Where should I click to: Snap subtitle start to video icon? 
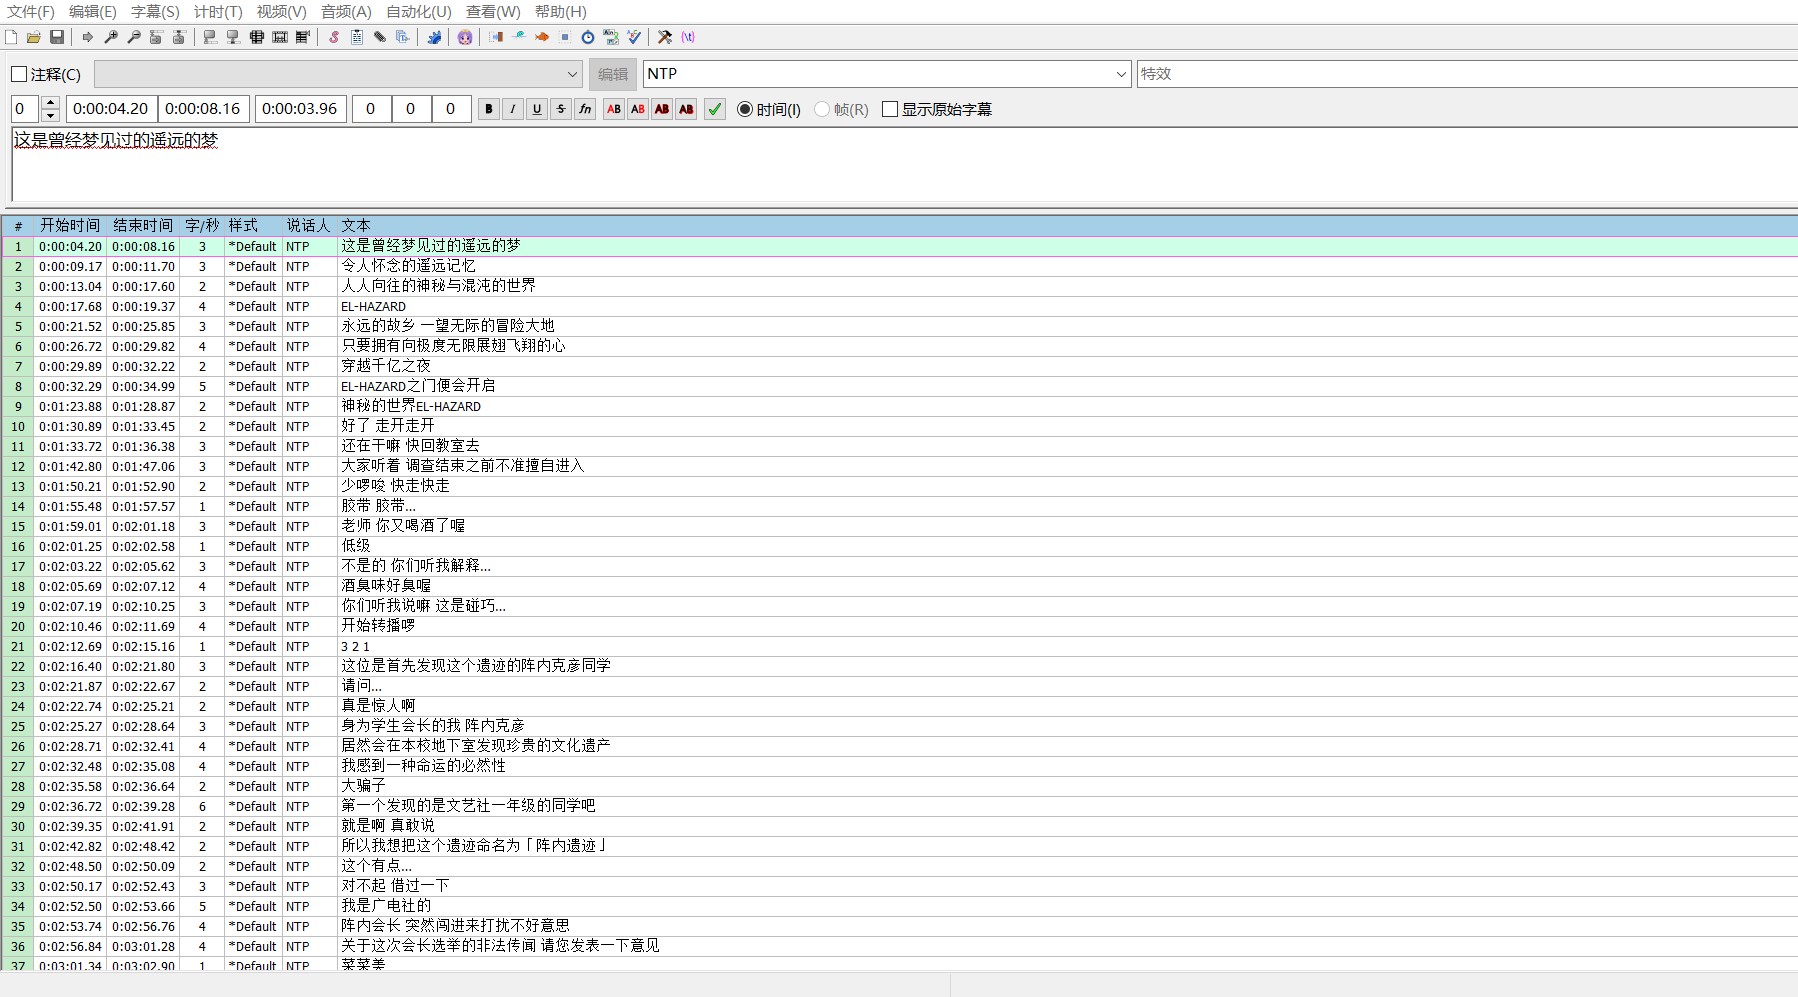(210, 37)
